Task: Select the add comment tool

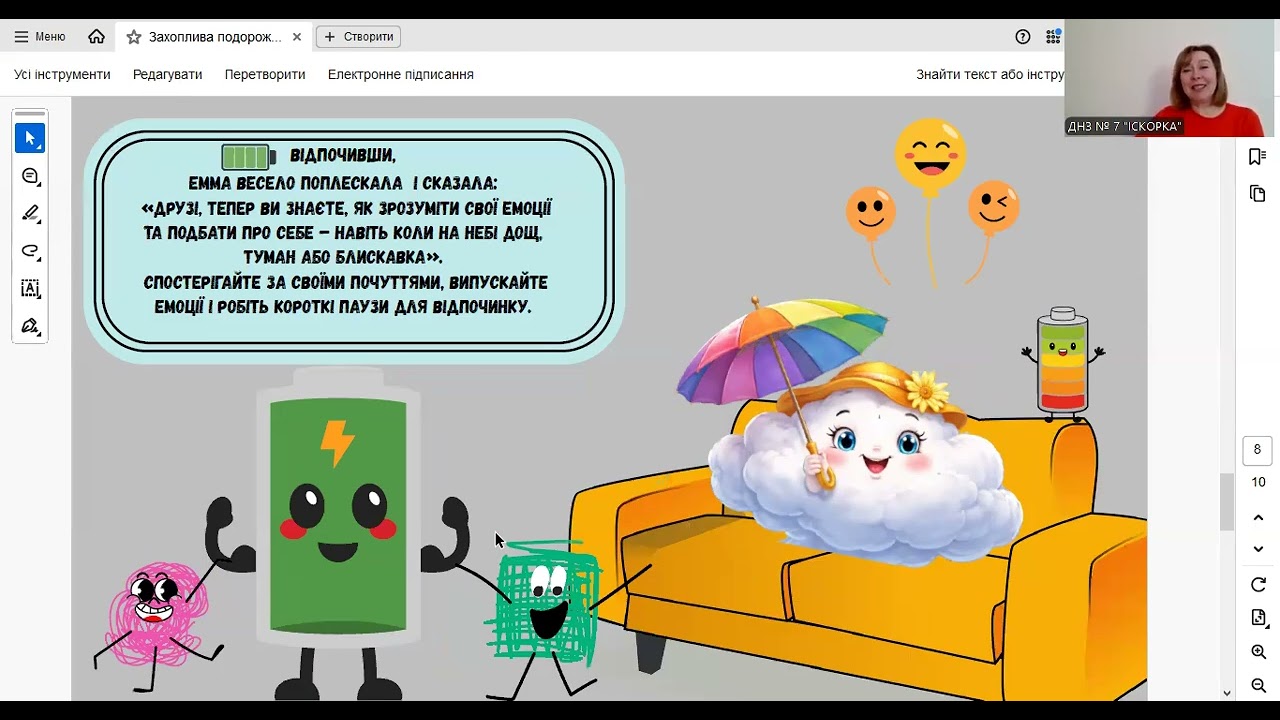Action: pyautogui.click(x=30, y=176)
